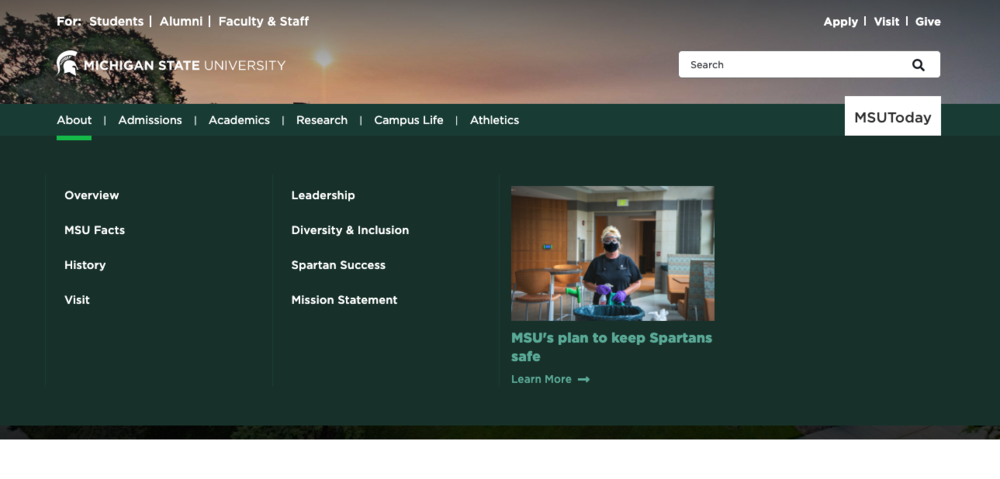
Task: Open the Spartan Success page
Action: pyautogui.click(x=339, y=265)
